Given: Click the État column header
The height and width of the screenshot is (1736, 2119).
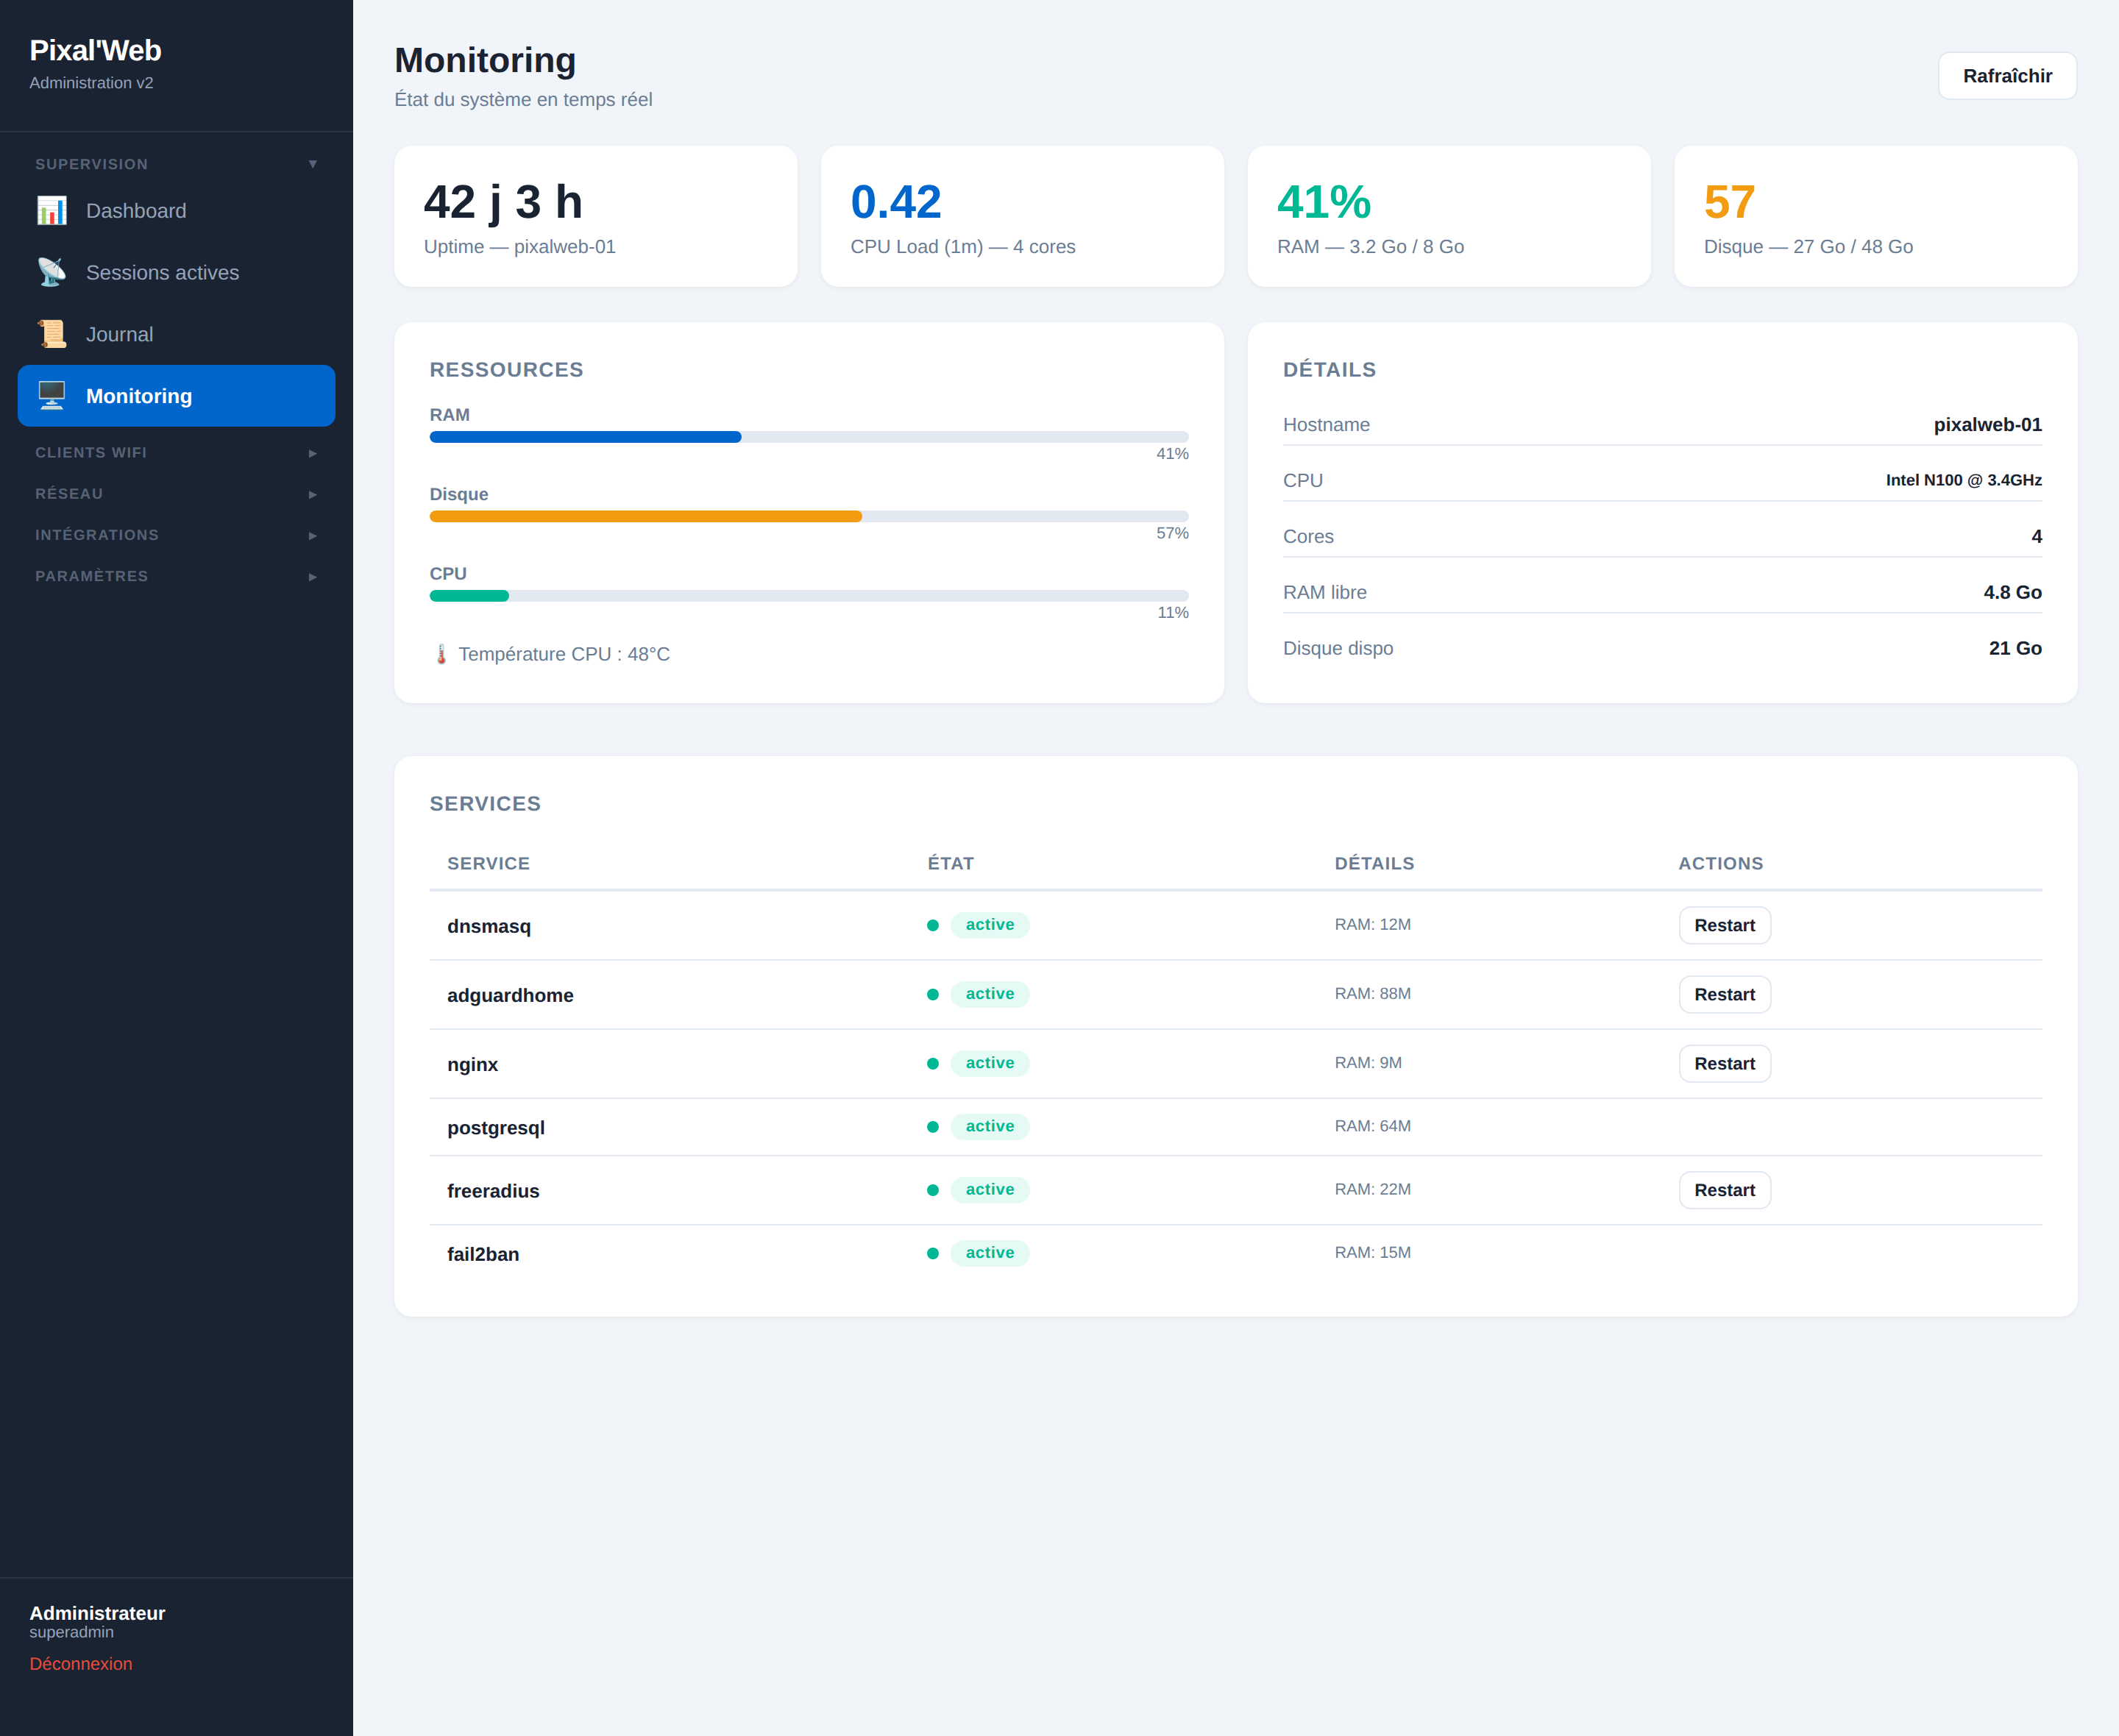Looking at the screenshot, I should coord(951,864).
